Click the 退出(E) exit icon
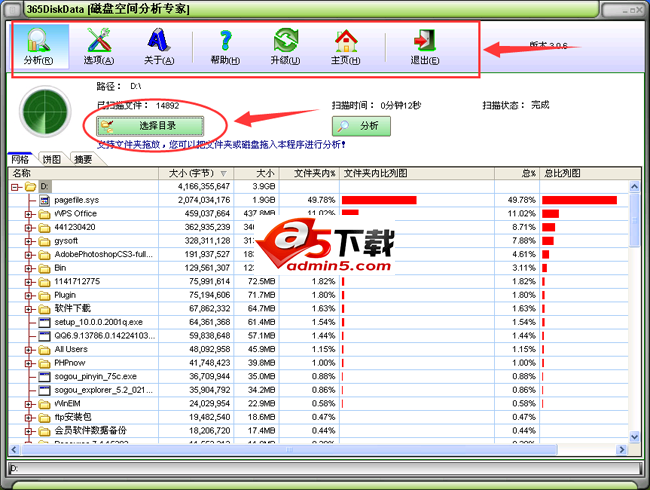 pyautogui.click(x=424, y=46)
